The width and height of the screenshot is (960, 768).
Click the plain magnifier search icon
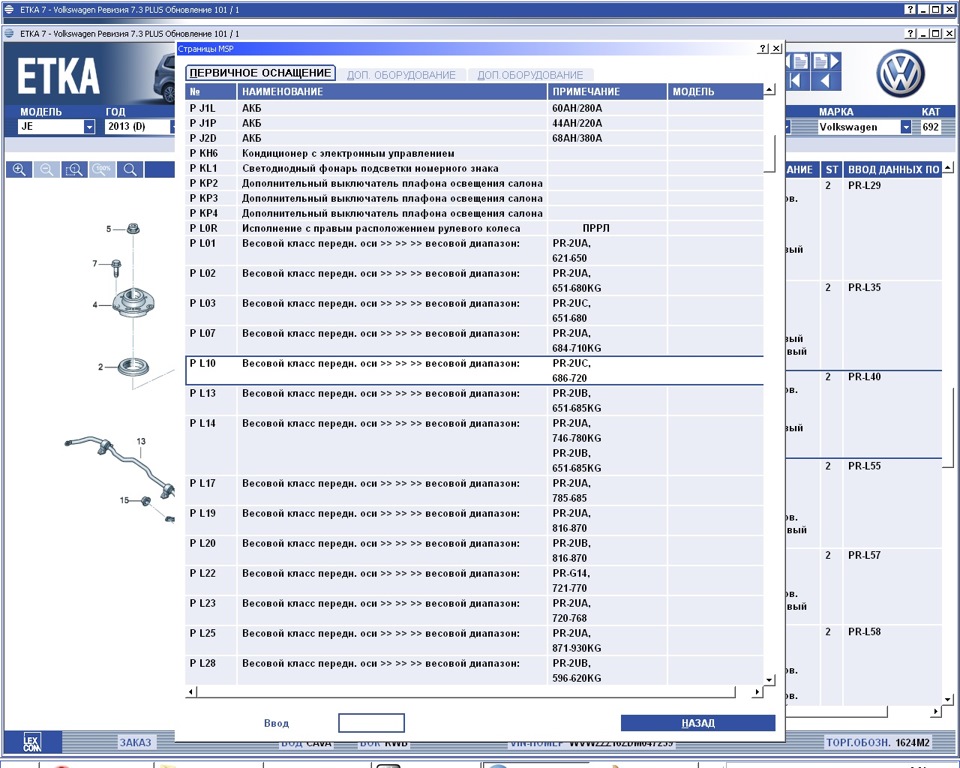tap(130, 170)
